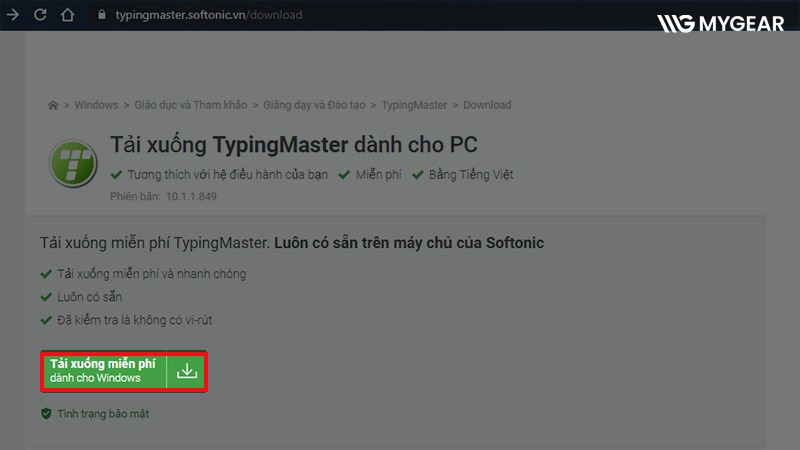Screen dimensions: 800x450
Task: Click version number 10.1.1.849 text
Action: 191,196
